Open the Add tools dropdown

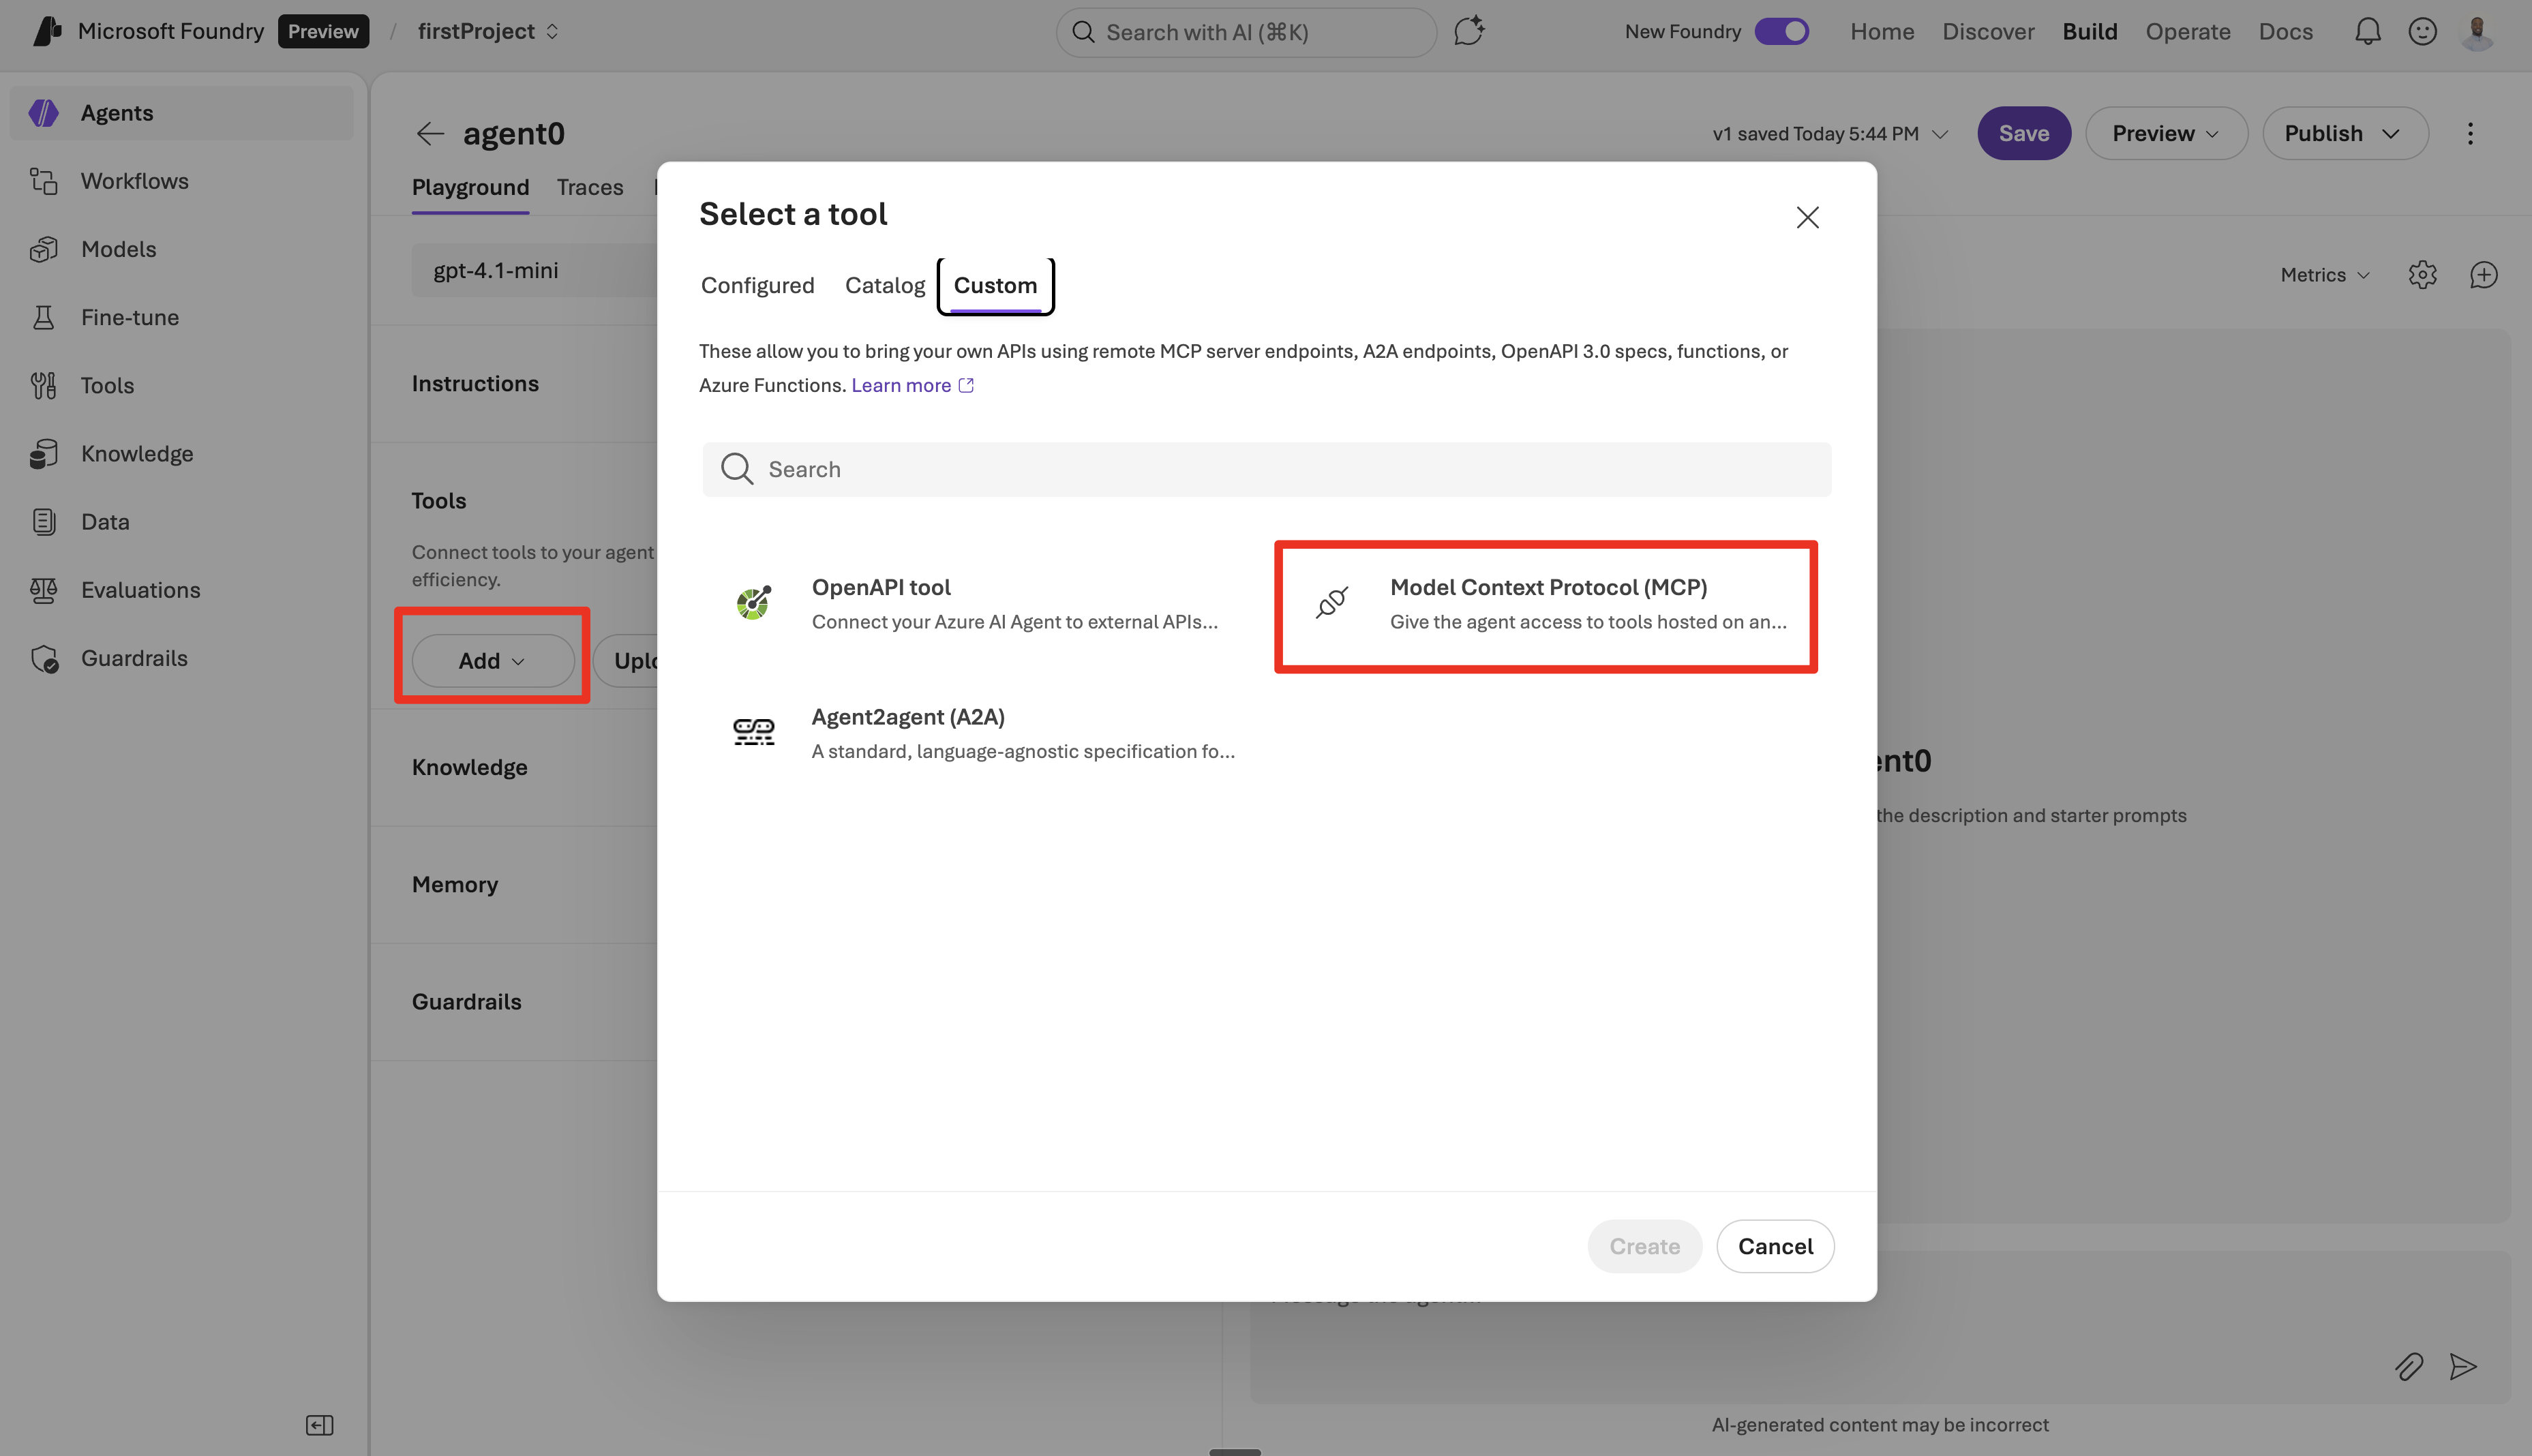pos(491,660)
